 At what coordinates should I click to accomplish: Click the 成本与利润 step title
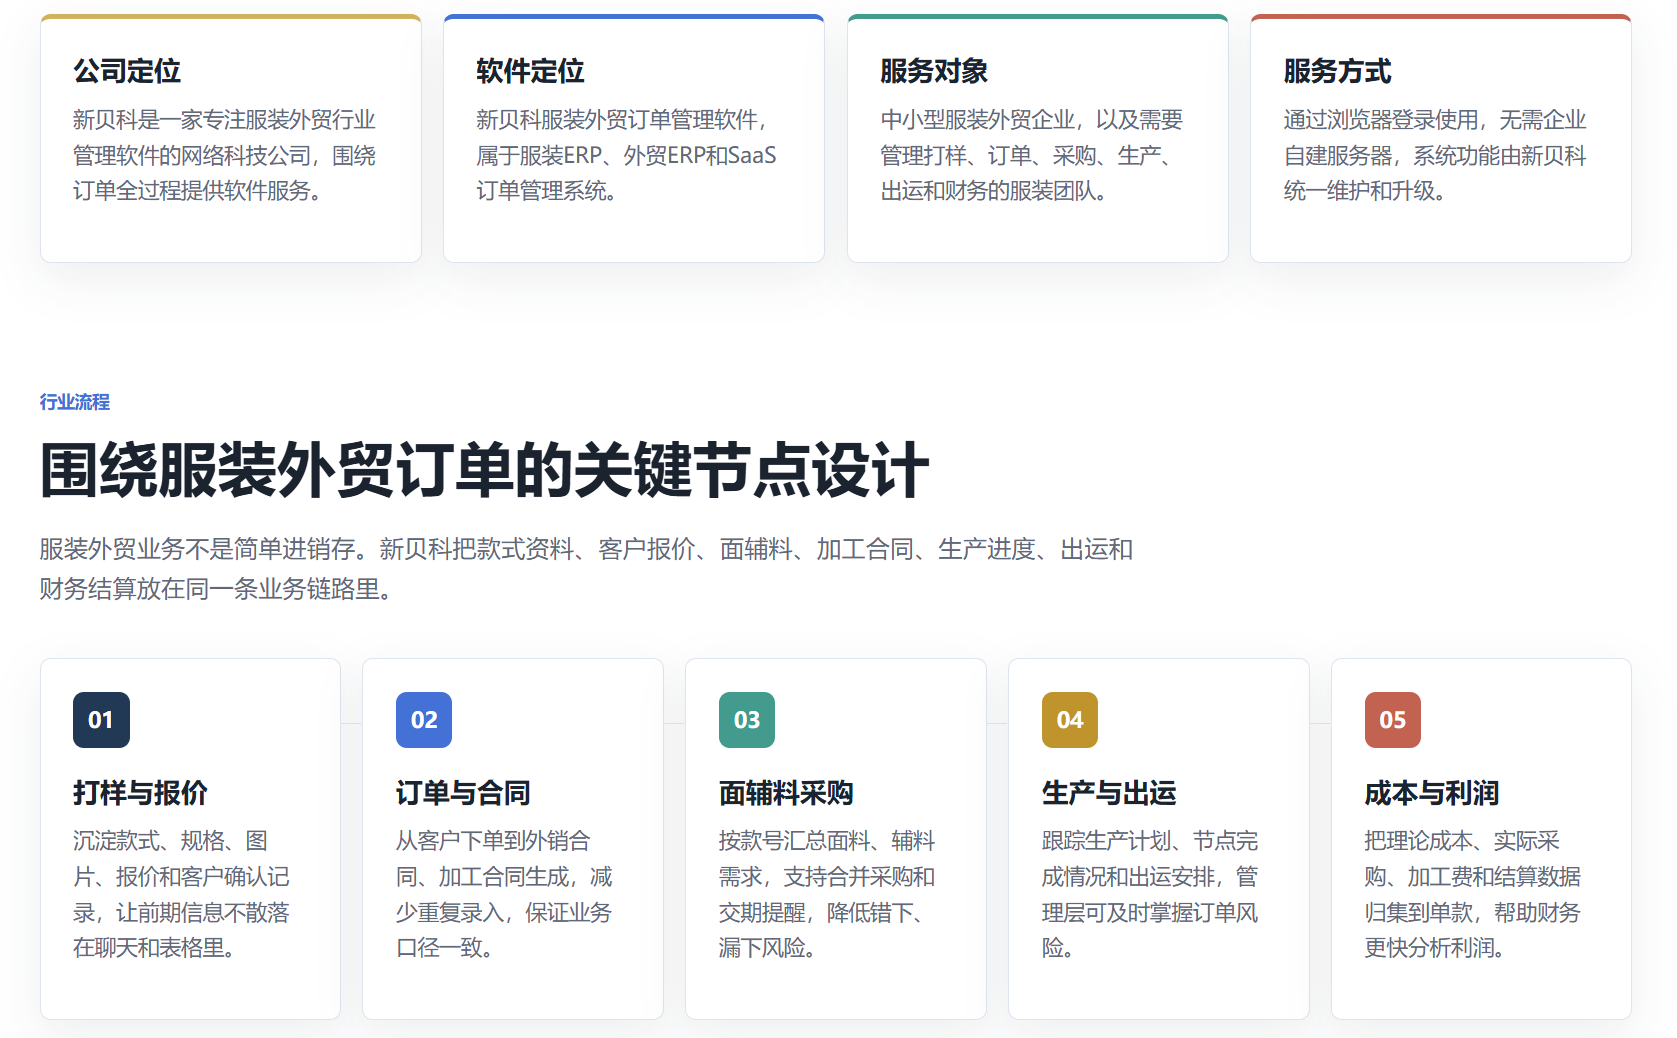1432,793
